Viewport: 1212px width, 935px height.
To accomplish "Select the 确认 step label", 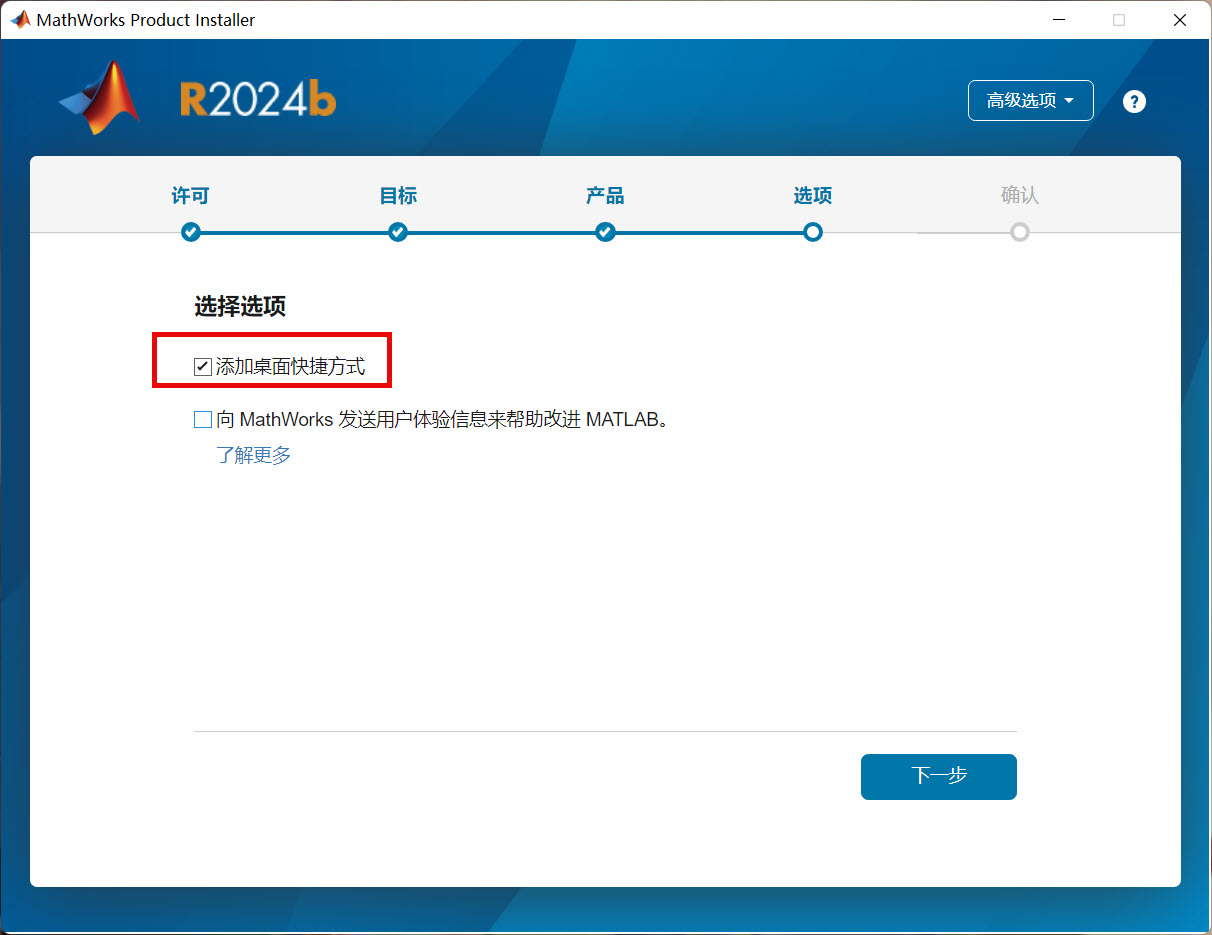I will (1019, 196).
